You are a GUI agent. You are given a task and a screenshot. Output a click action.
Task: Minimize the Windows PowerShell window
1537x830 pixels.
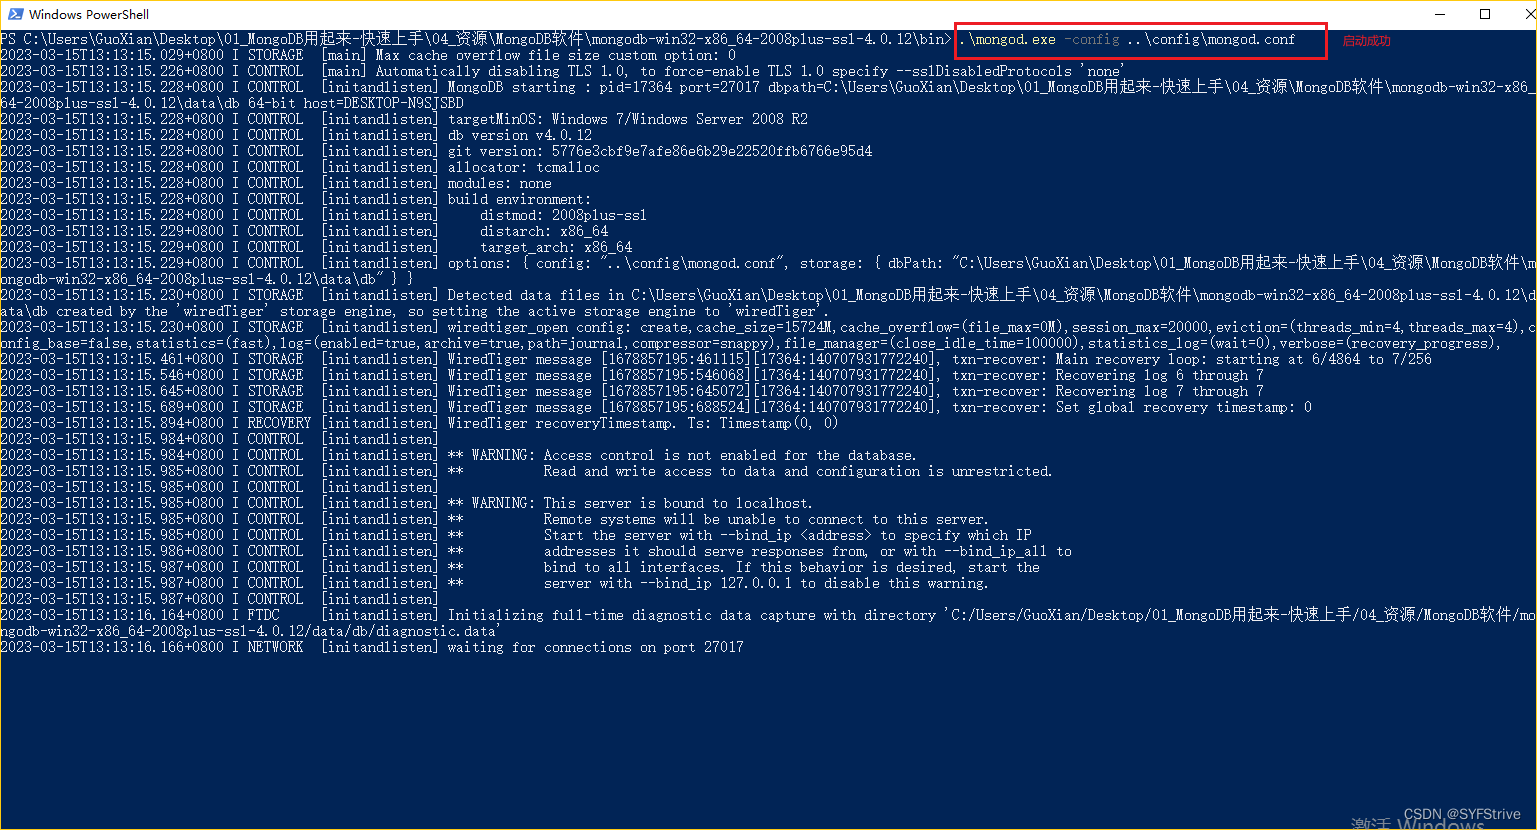(1441, 14)
